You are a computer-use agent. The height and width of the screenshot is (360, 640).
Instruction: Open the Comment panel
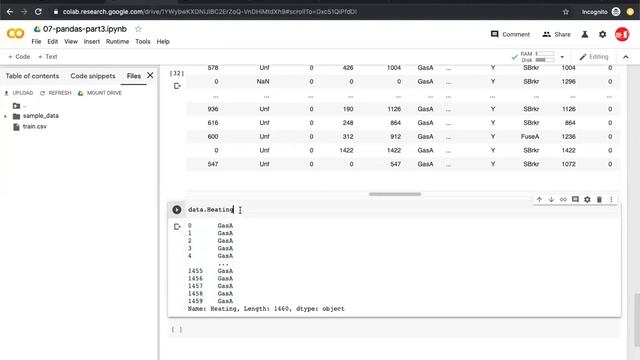pyautogui.click(x=510, y=34)
